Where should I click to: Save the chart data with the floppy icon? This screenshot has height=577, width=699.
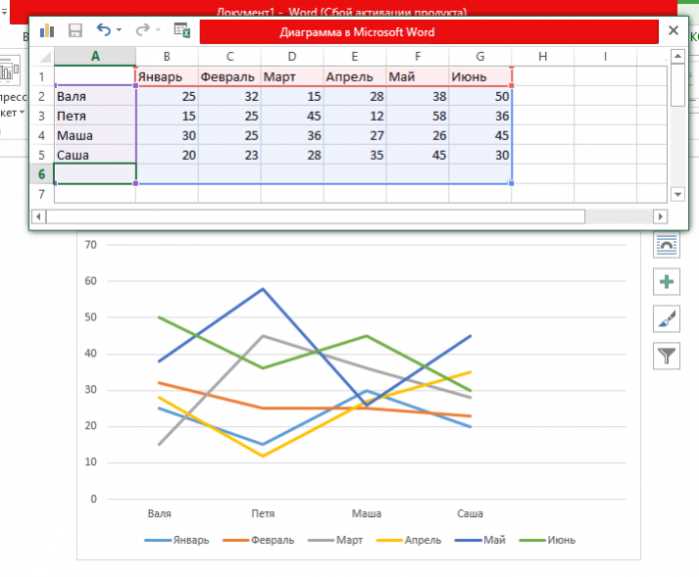(x=75, y=30)
